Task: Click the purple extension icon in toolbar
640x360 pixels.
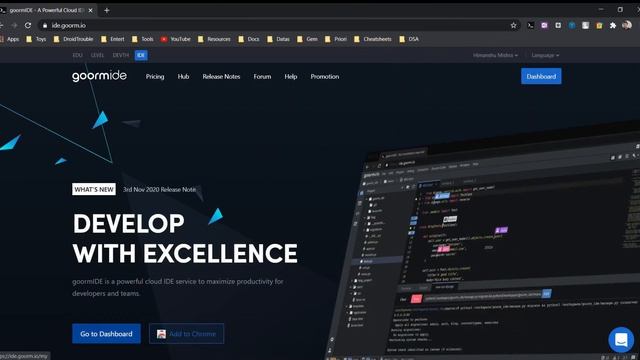Action: click(544, 25)
